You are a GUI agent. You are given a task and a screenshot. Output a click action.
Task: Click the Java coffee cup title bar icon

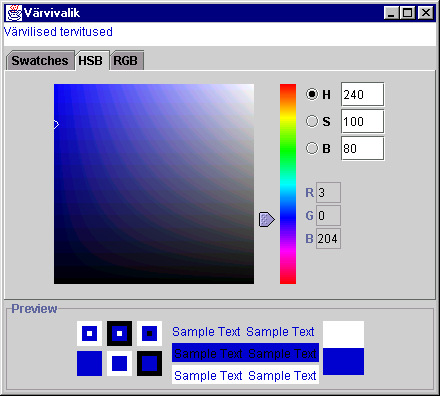coord(14,13)
